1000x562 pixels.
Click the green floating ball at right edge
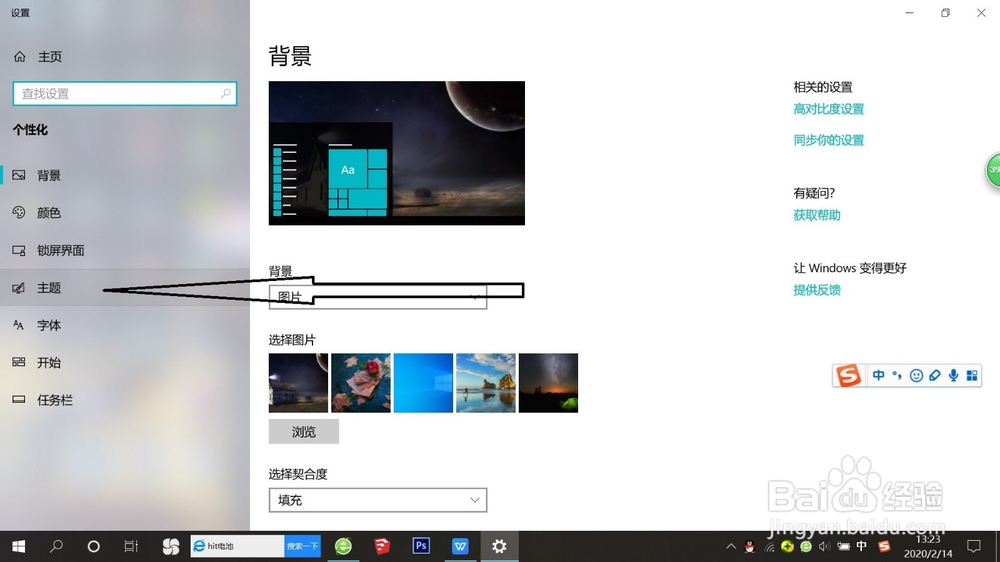[x=994, y=170]
